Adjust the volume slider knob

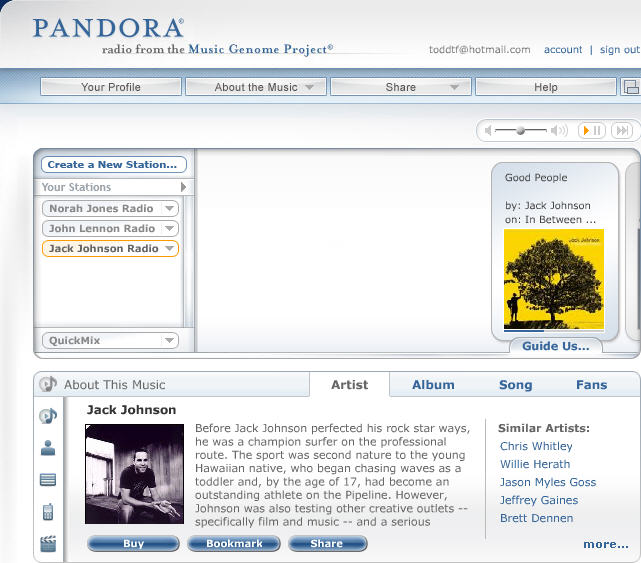tap(520, 131)
